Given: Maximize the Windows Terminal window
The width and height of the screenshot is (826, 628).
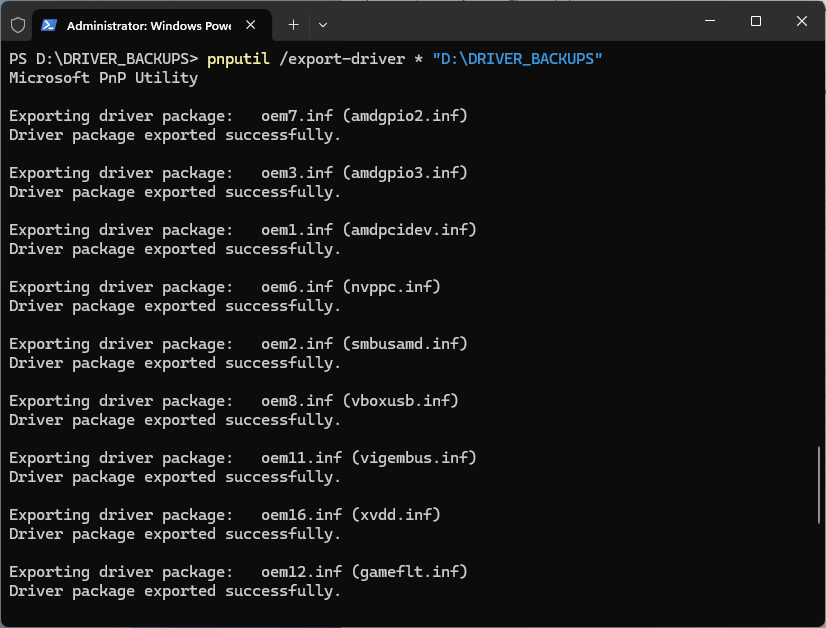Looking at the screenshot, I should click(x=755, y=20).
